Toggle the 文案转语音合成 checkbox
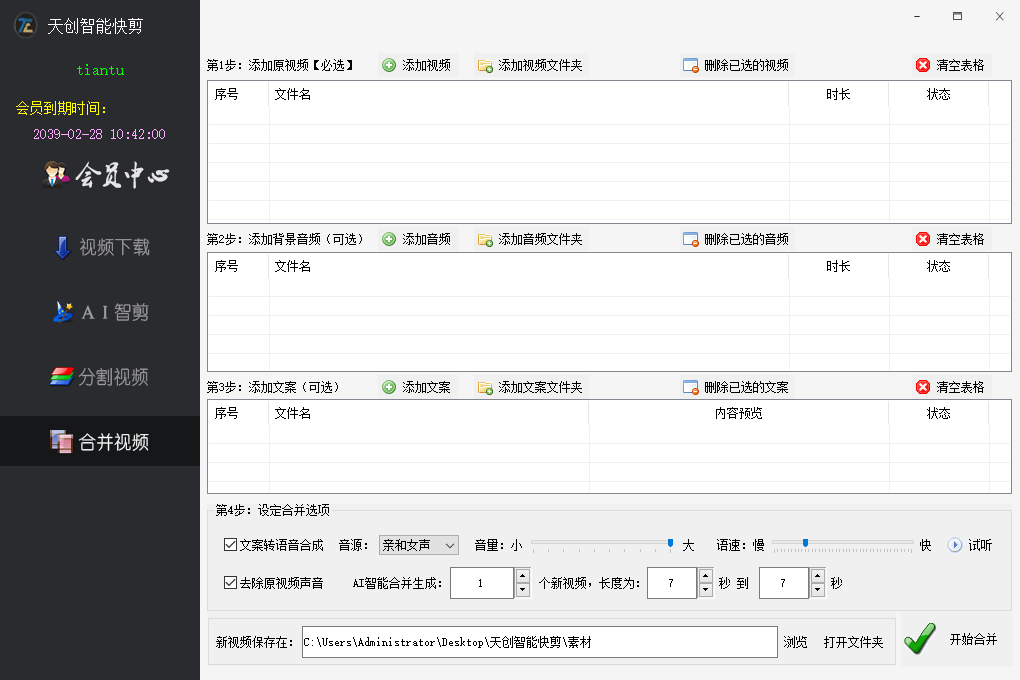This screenshot has height=680, width=1020. (x=230, y=545)
